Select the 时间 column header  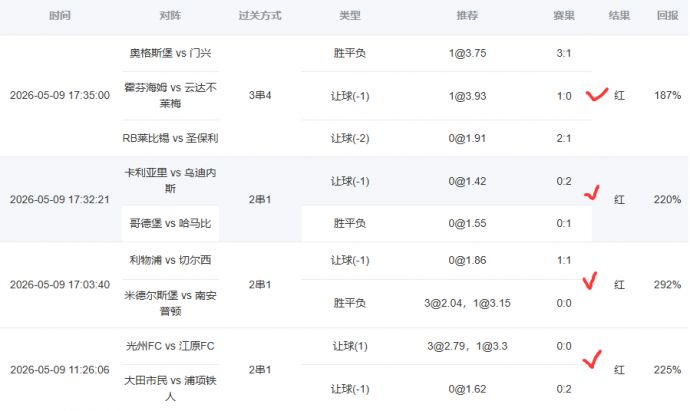point(60,16)
